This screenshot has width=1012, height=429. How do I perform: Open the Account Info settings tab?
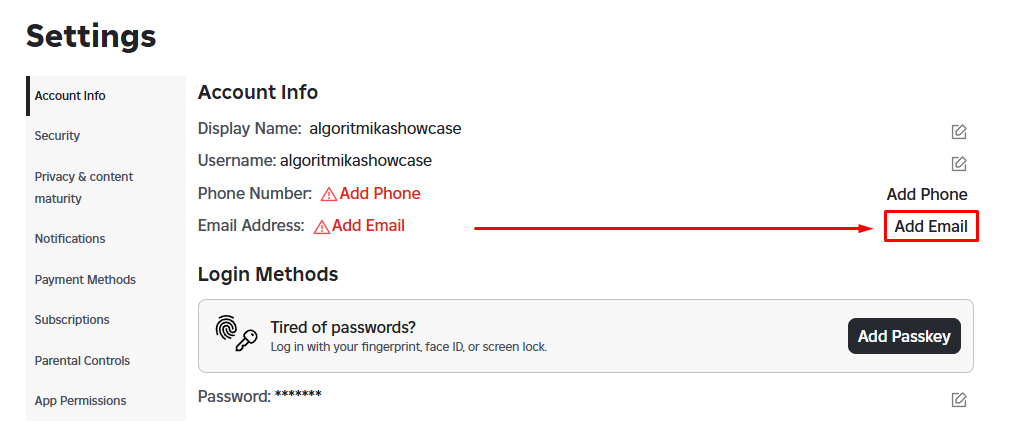click(70, 96)
